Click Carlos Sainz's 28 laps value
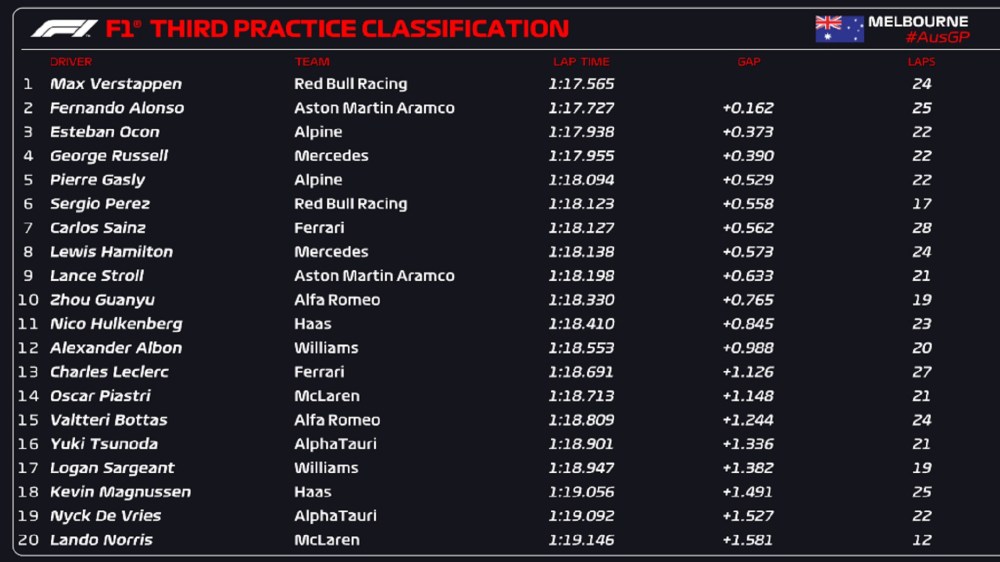Image resolution: width=1000 pixels, height=562 pixels. coord(921,228)
